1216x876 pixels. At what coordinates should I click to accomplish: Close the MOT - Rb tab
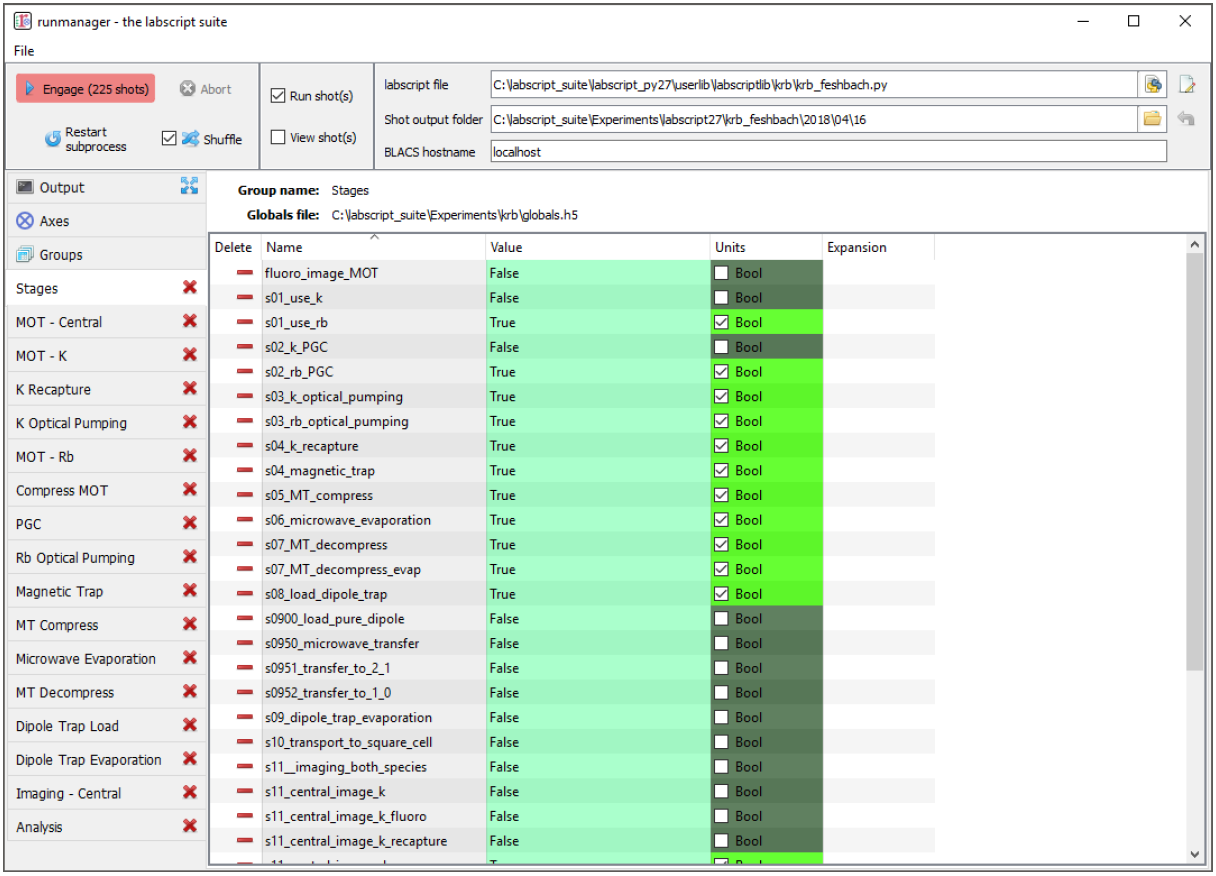[x=189, y=456]
